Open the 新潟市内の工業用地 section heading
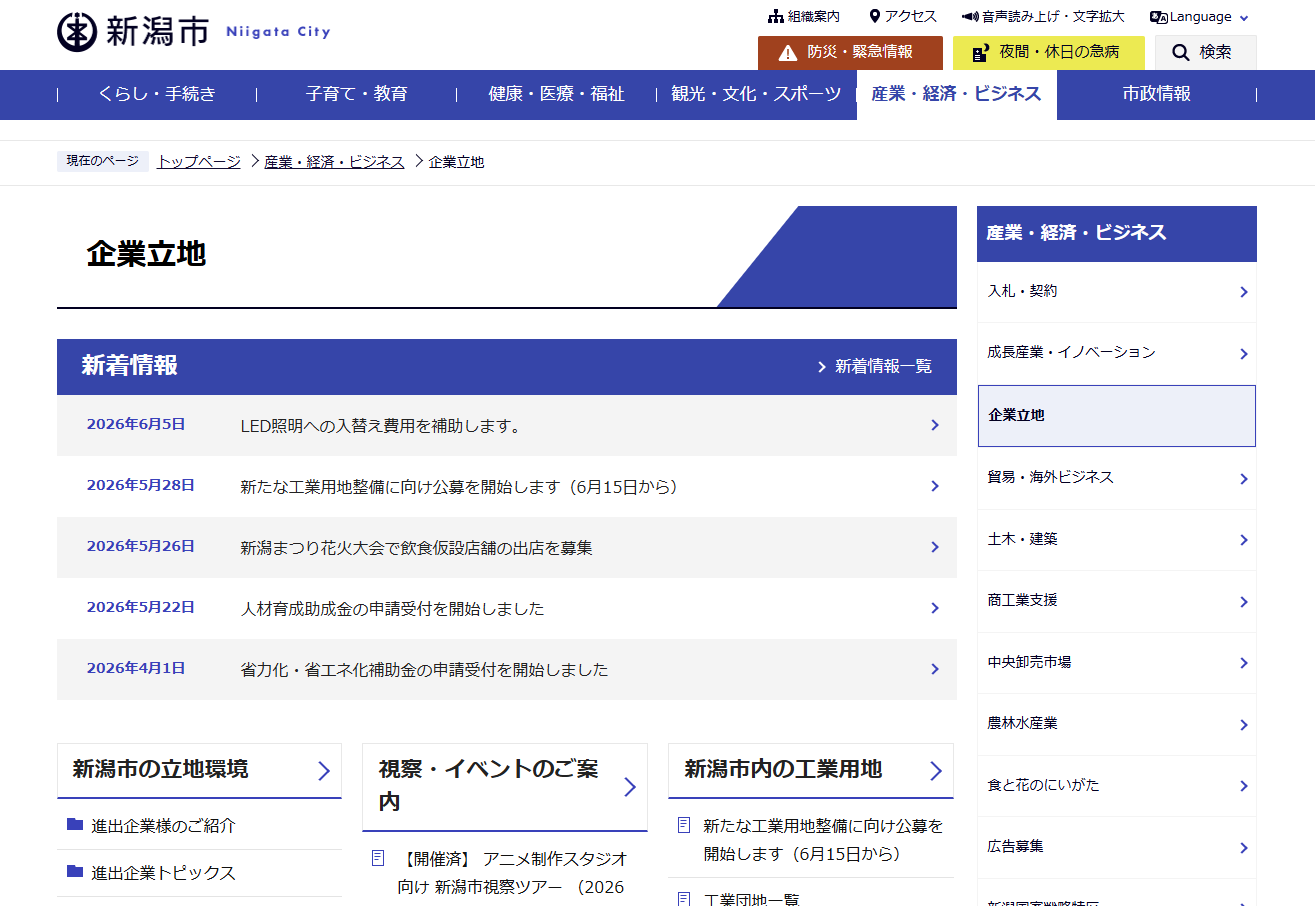Viewport: 1315px width, 906px height. [x=811, y=770]
